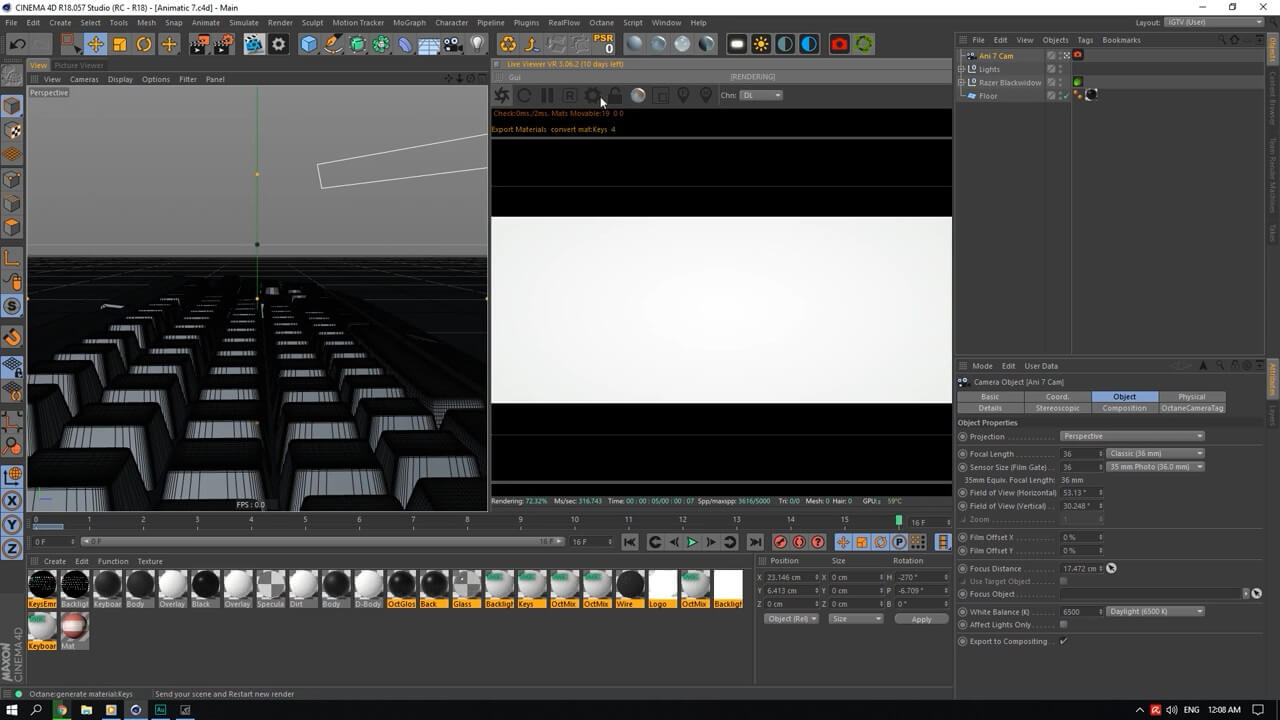
Task: Open the Edit Render Settings gear icon
Action: 278,44
